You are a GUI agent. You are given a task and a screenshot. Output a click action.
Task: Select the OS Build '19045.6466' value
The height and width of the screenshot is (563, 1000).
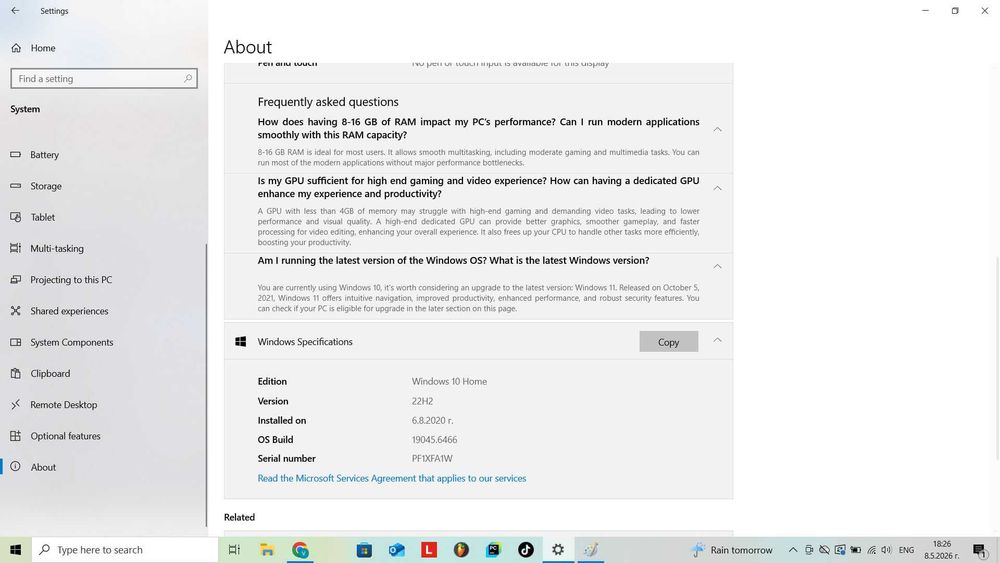(434, 439)
